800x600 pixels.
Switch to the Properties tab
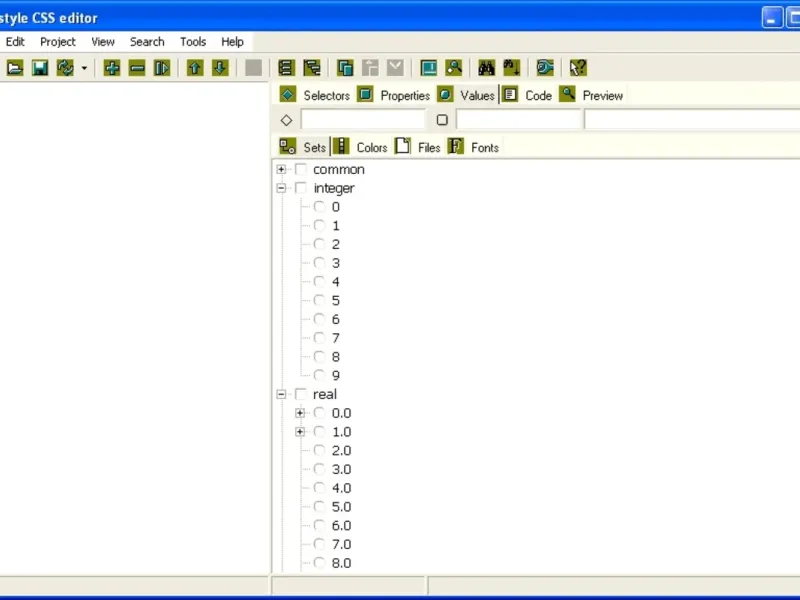(x=393, y=95)
